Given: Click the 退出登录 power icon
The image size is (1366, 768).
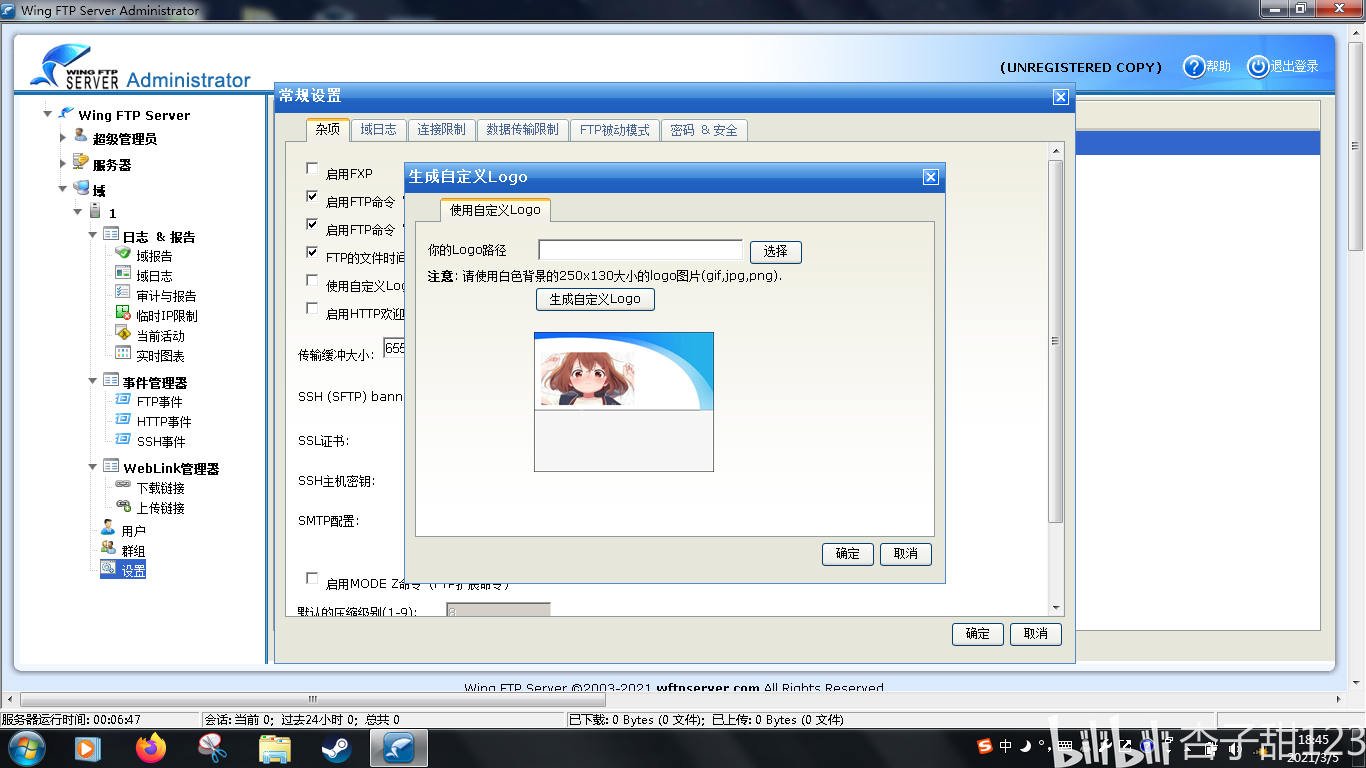Looking at the screenshot, I should point(1258,67).
